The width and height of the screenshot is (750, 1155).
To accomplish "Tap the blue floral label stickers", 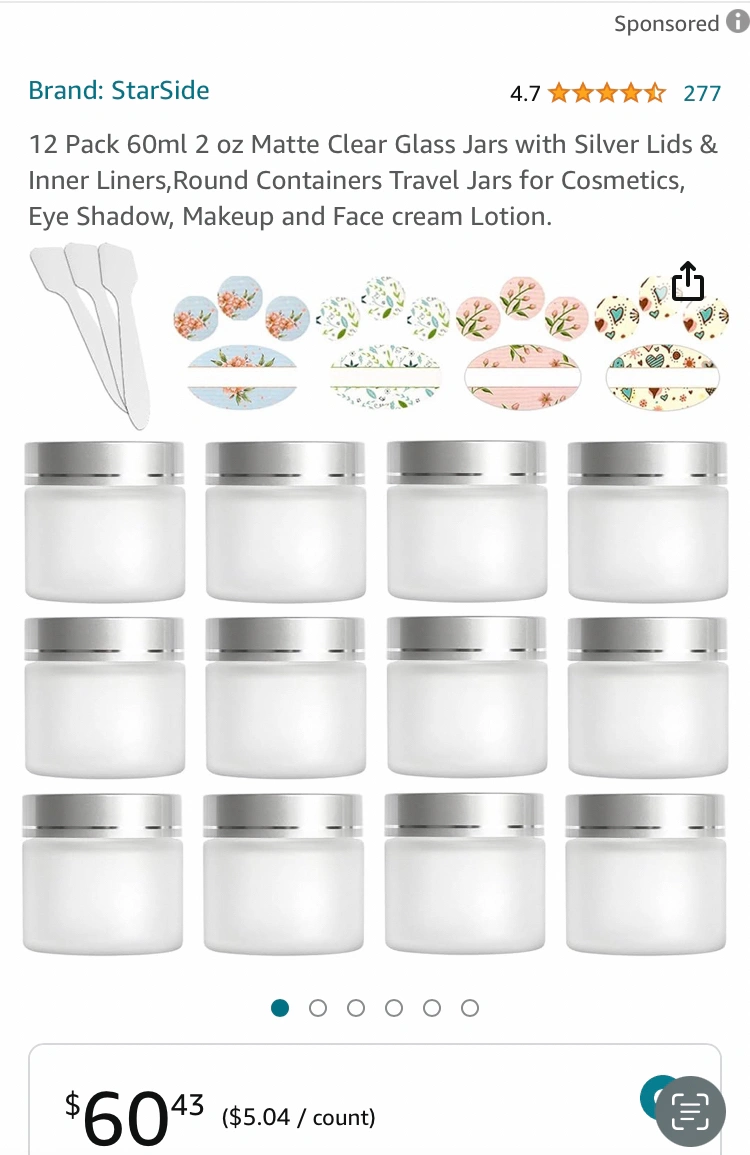I will click(x=242, y=342).
